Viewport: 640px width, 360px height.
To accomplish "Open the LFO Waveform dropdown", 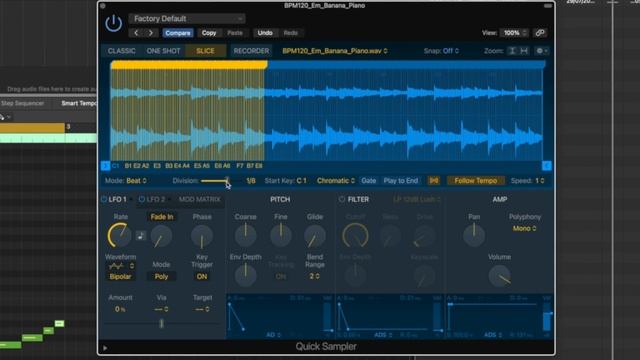I will coord(120,266).
